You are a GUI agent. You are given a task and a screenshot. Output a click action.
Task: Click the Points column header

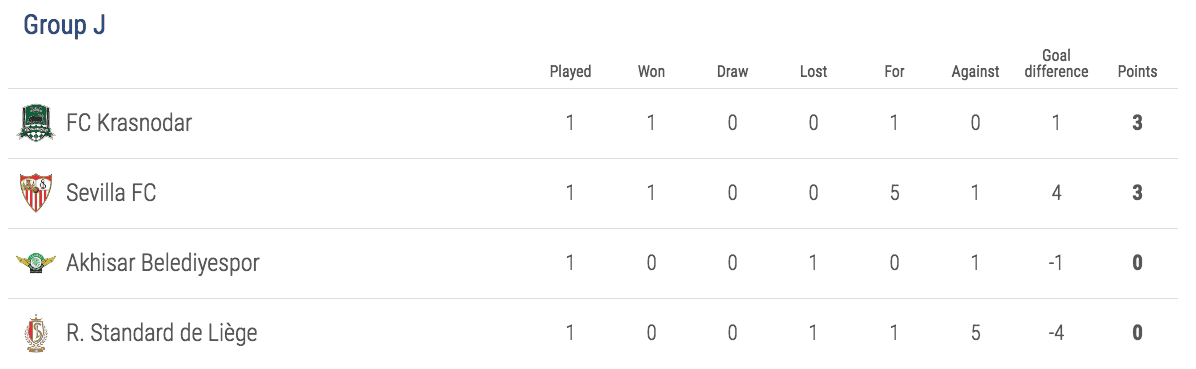[x=1137, y=72]
